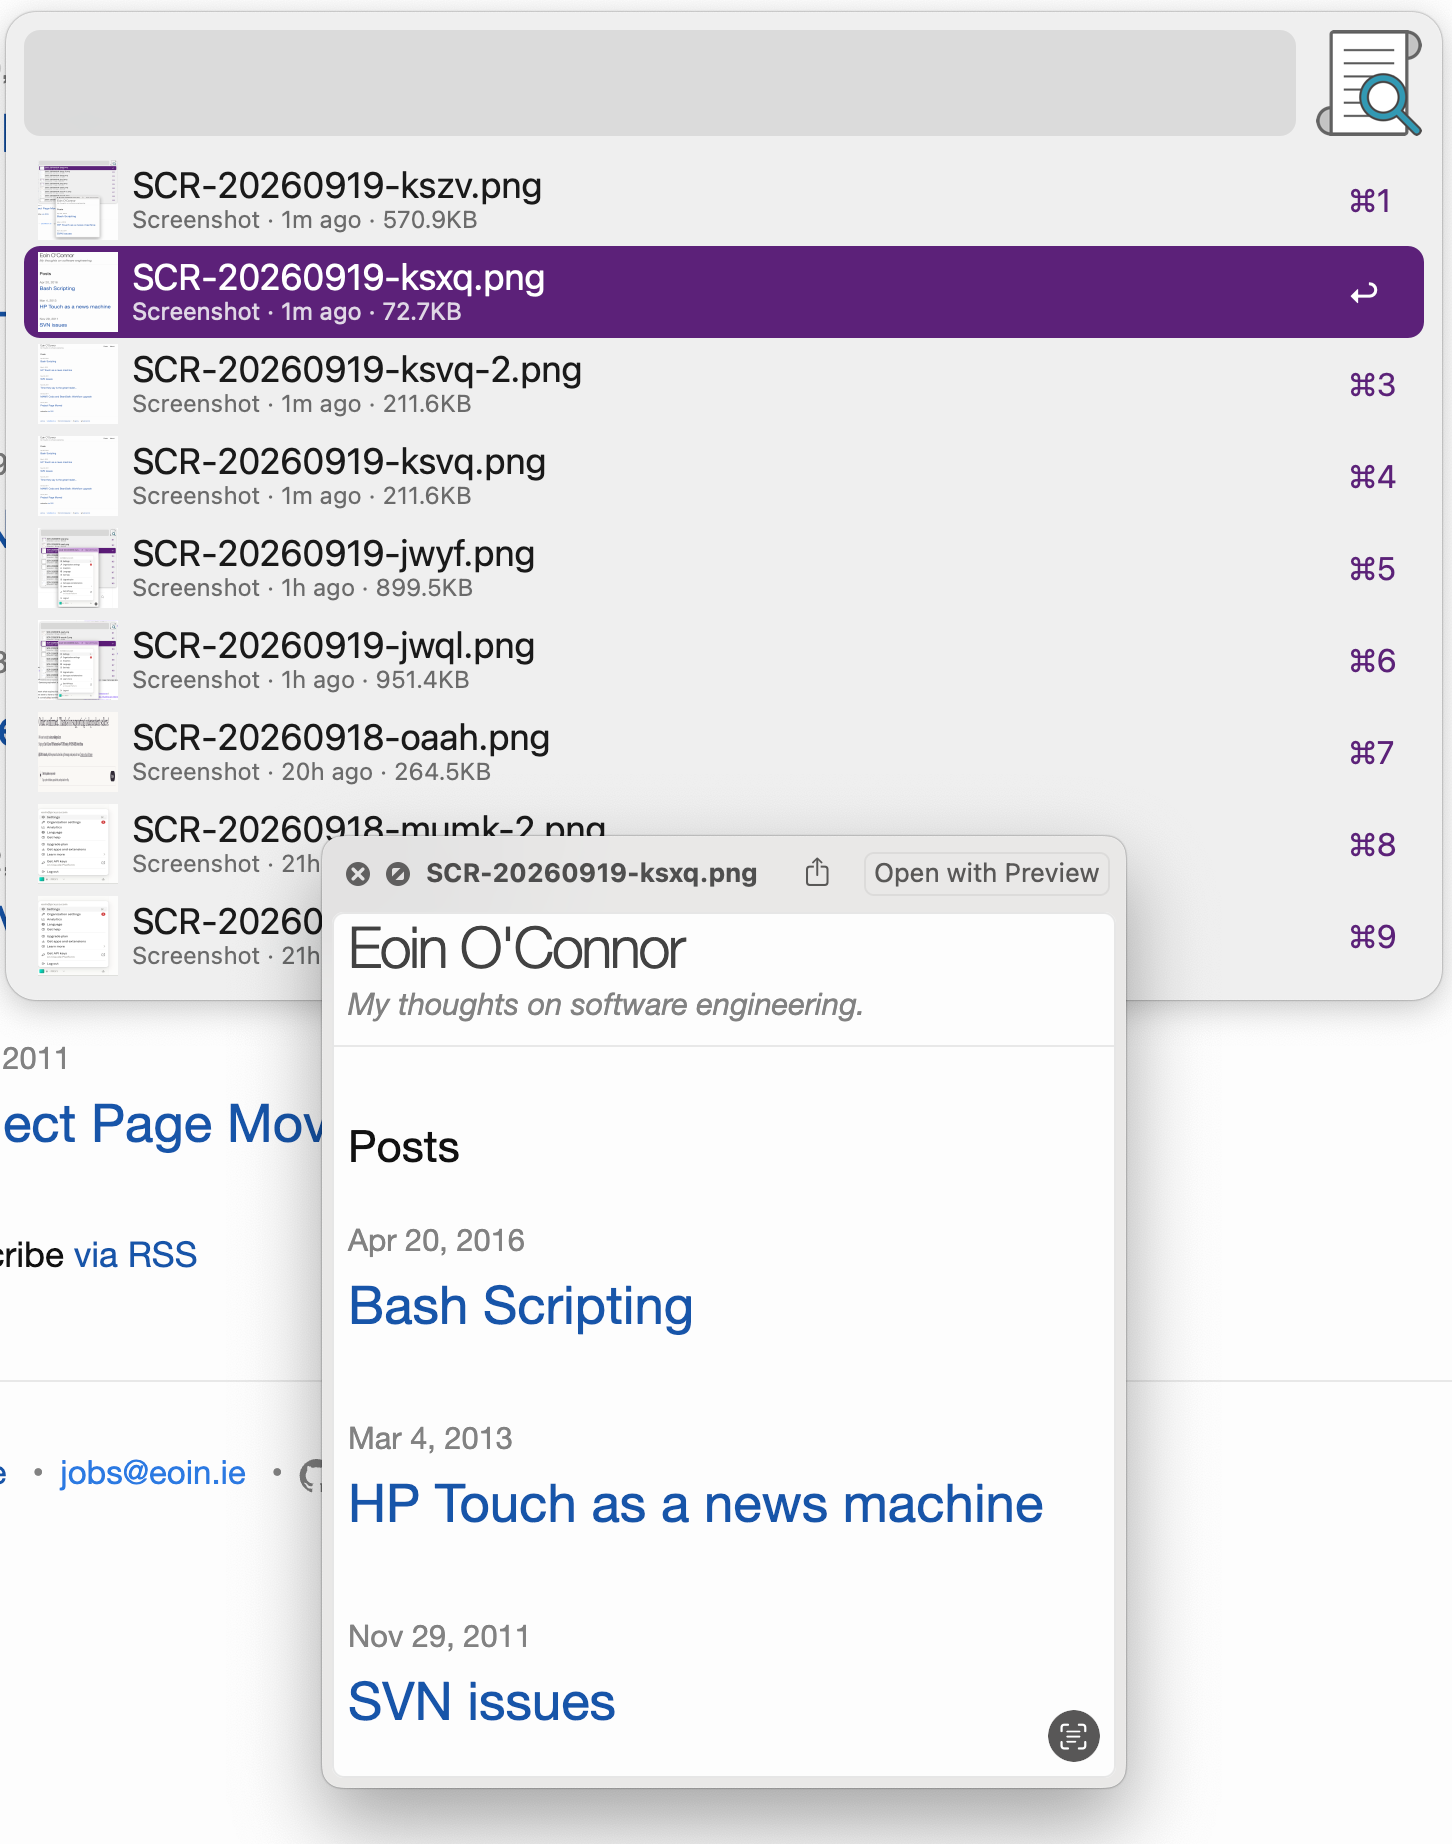Click via RSS link on background page
This screenshot has height=1844, width=1452.
[135, 1255]
